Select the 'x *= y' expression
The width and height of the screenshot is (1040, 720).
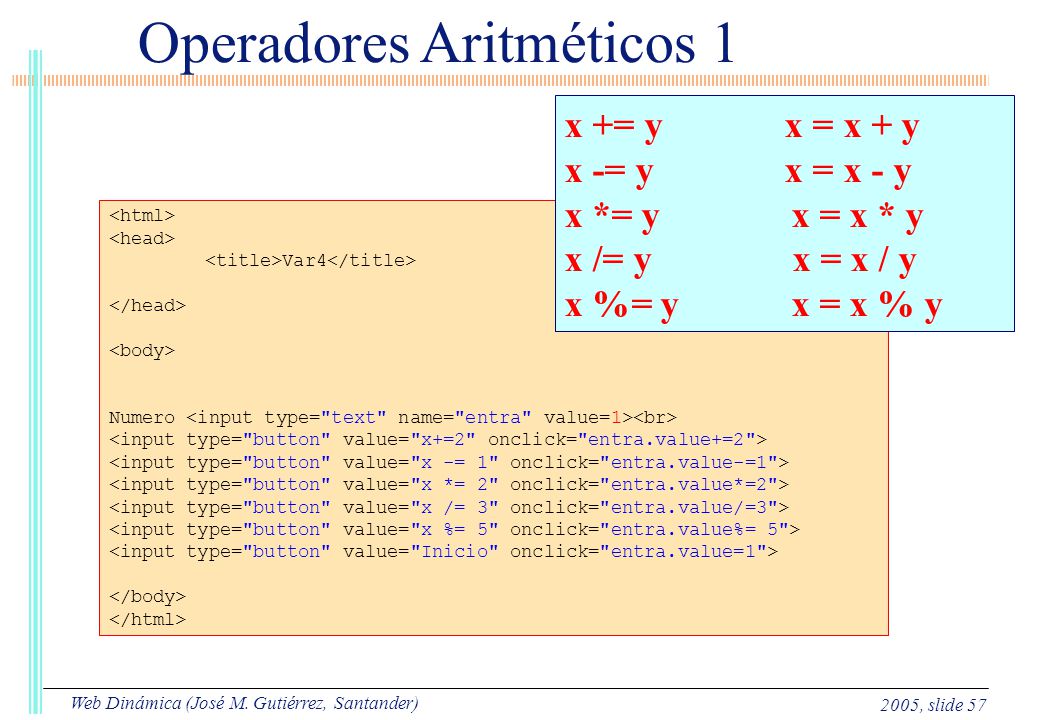(x=612, y=217)
